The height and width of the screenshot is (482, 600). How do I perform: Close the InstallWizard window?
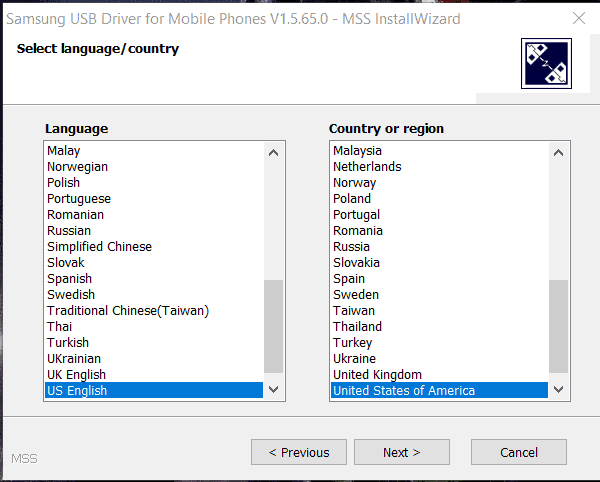coord(579,18)
